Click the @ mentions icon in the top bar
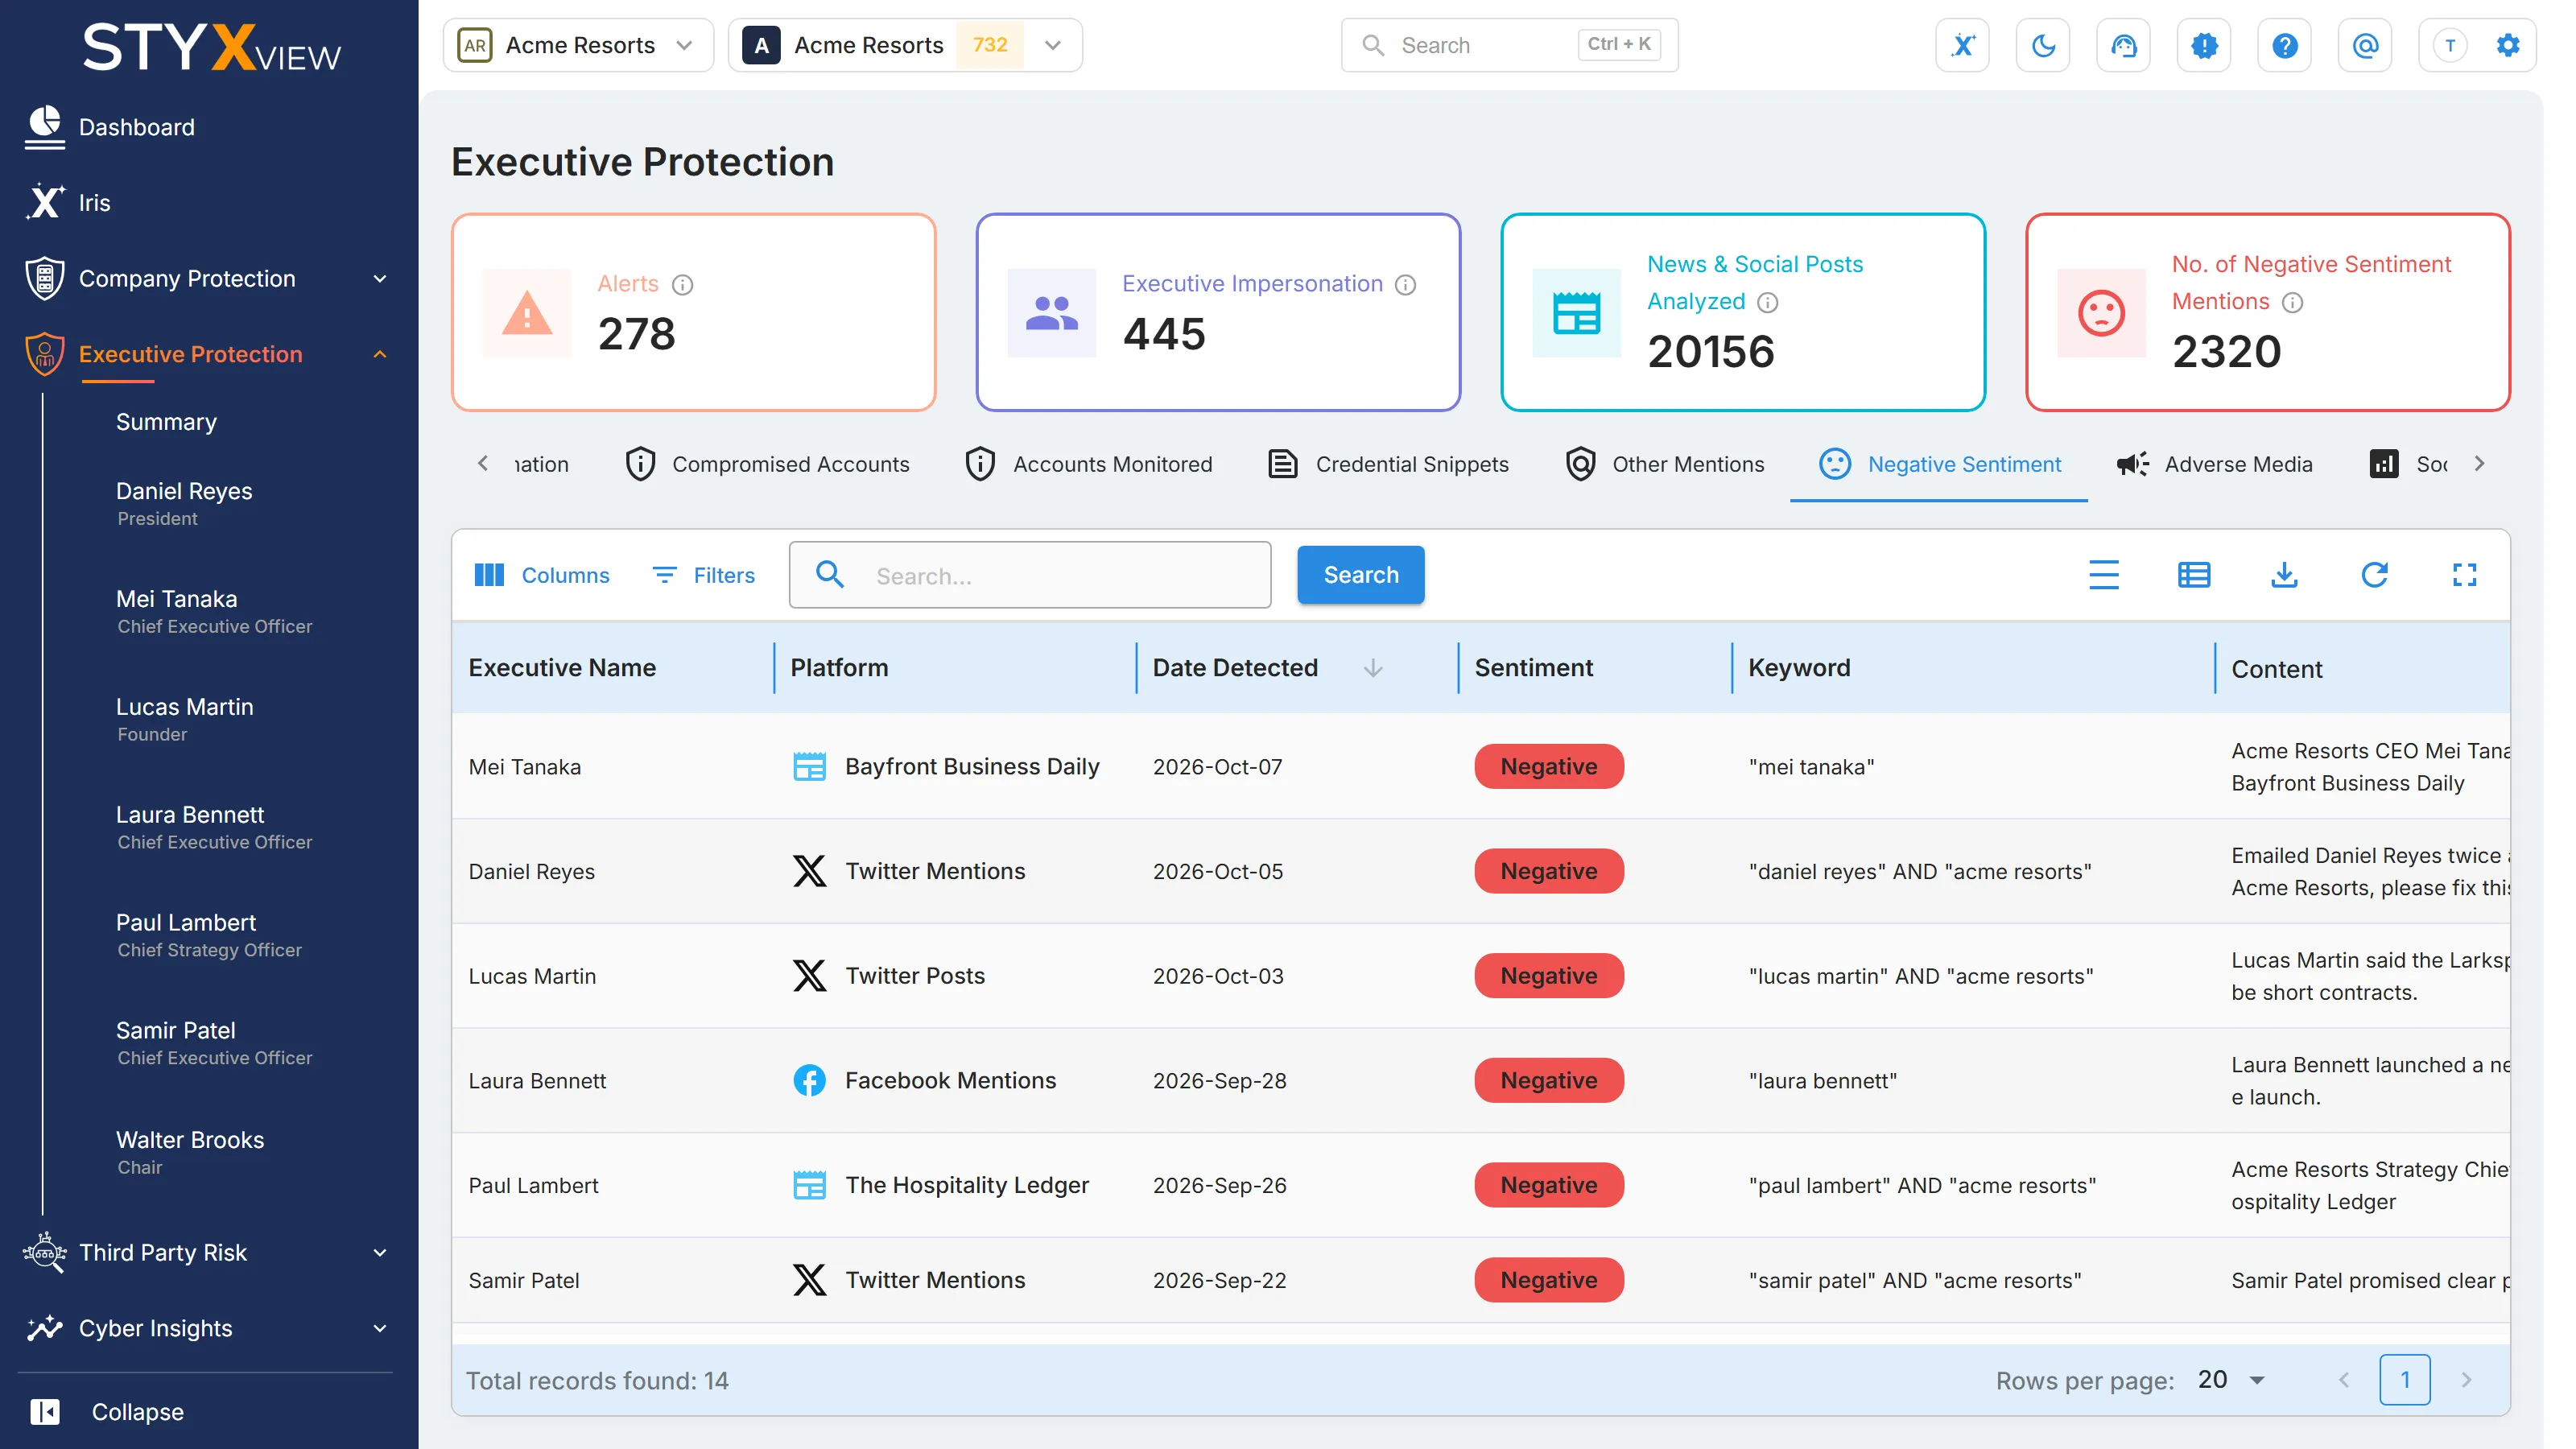2576x1449 pixels. pyautogui.click(x=2365, y=45)
